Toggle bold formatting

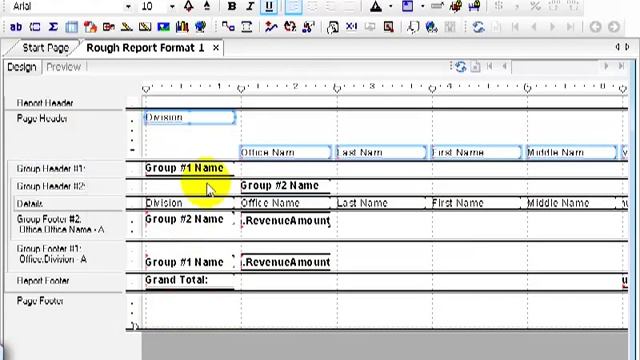pos(232,6)
